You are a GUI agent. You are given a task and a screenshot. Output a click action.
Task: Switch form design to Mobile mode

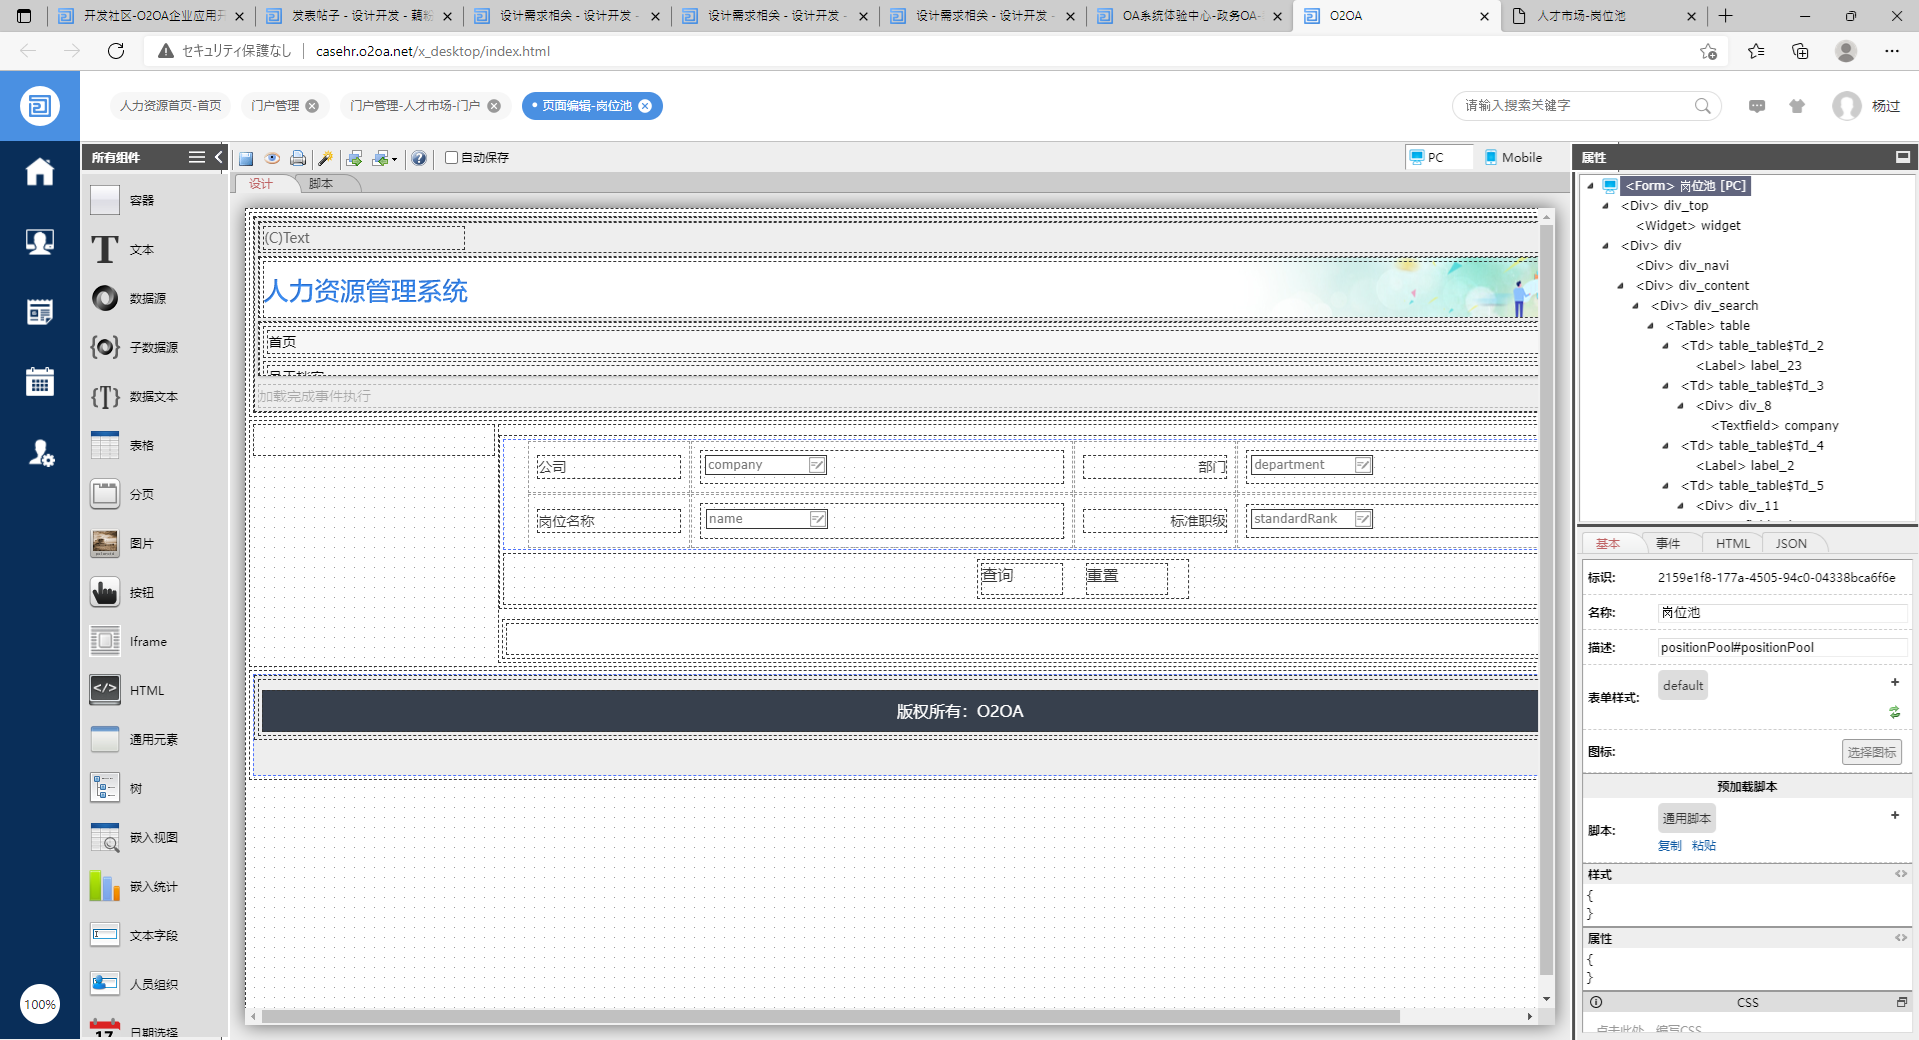point(1512,157)
